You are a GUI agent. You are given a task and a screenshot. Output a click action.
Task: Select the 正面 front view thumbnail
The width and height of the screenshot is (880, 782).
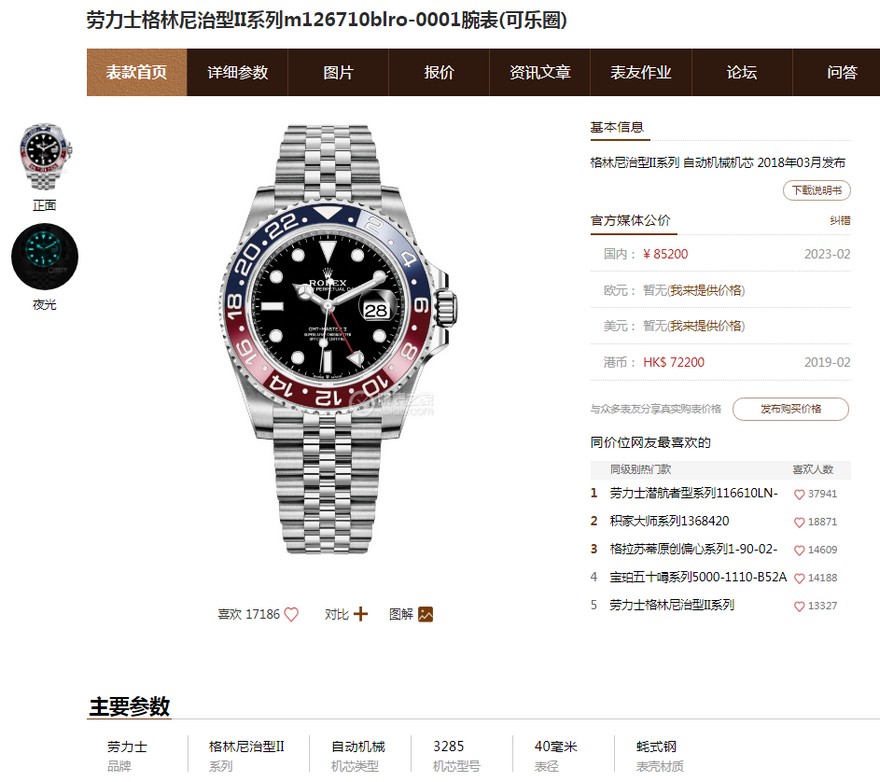[45, 157]
